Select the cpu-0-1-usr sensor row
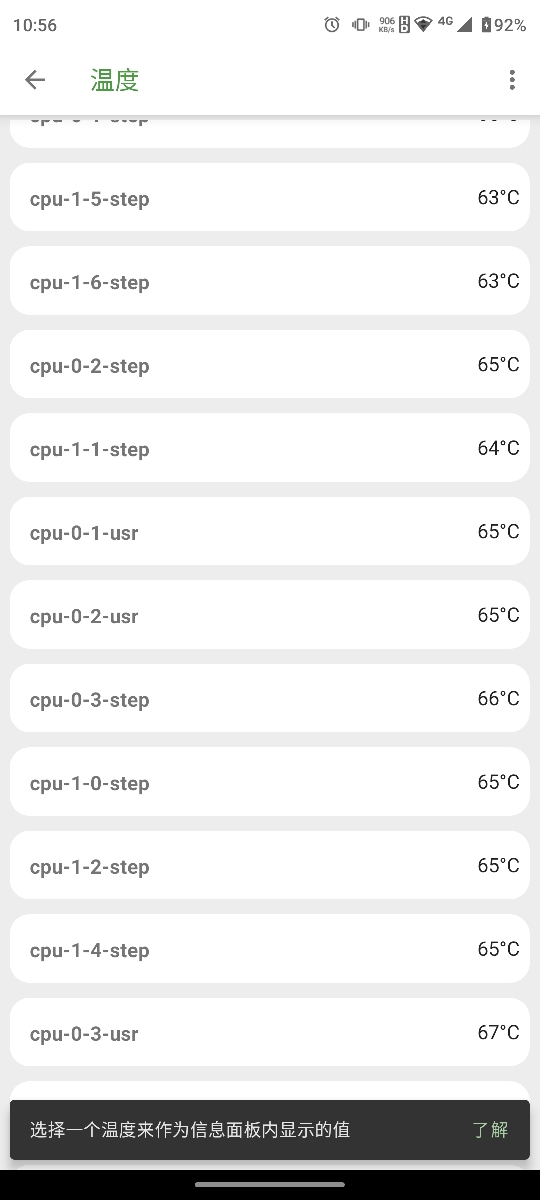Viewport: 540px width, 1200px height. (x=270, y=532)
